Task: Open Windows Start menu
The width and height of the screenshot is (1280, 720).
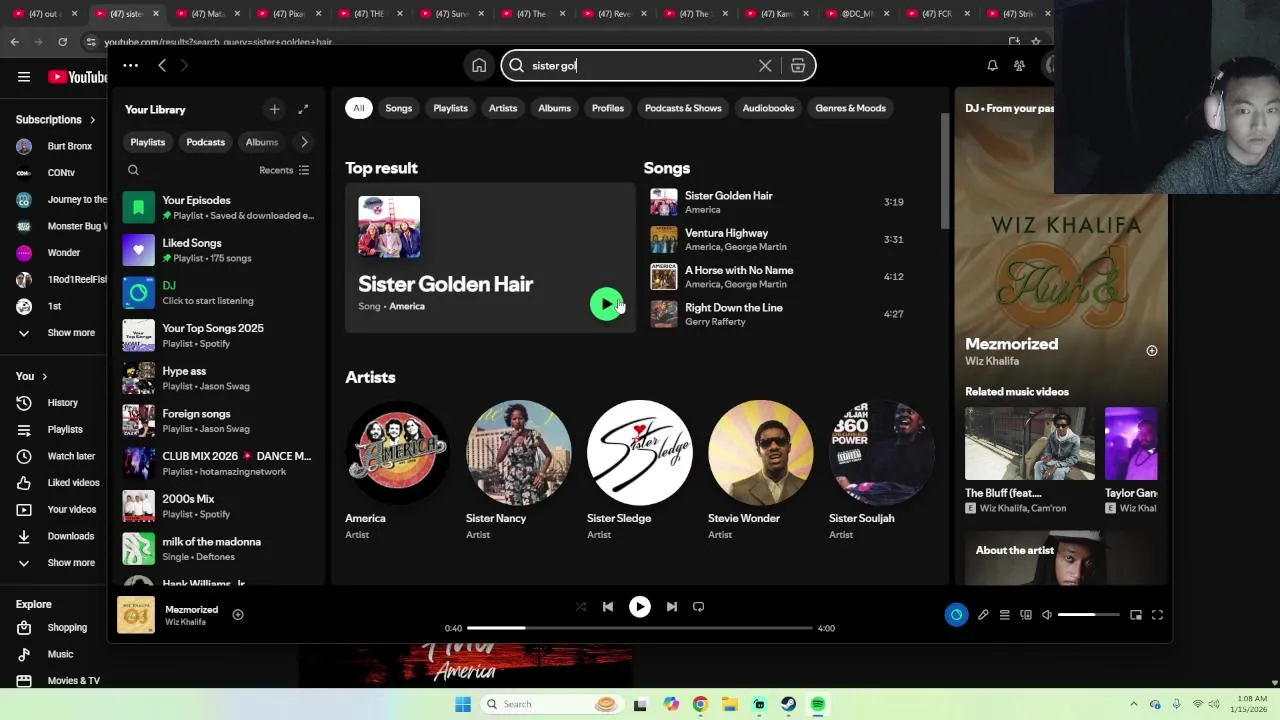Action: (x=463, y=704)
